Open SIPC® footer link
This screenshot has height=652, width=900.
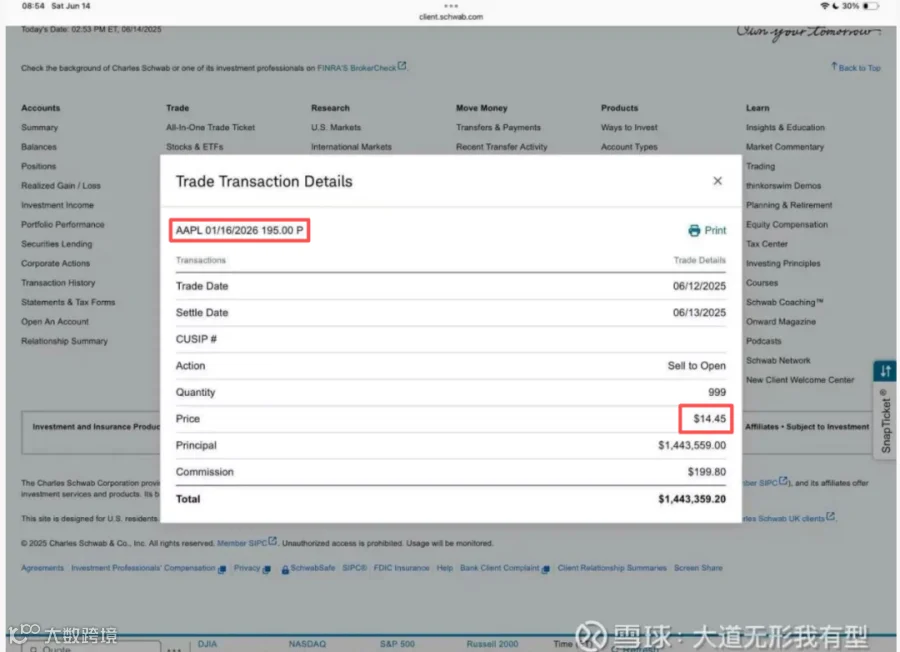coord(354,568)
